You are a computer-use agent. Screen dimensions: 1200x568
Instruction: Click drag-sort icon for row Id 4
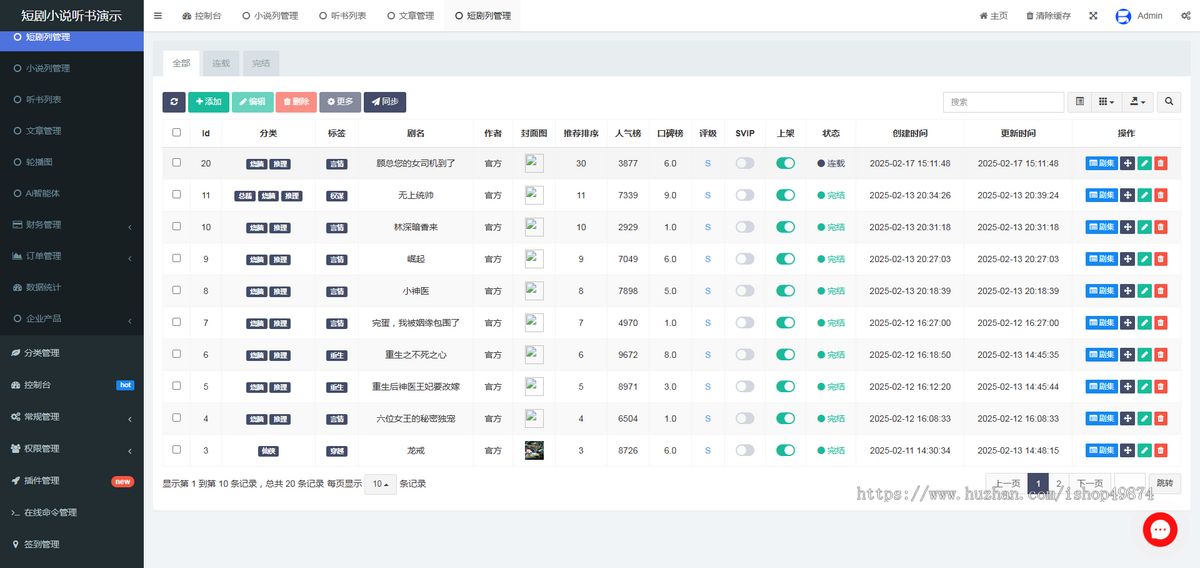point(1127,419)
